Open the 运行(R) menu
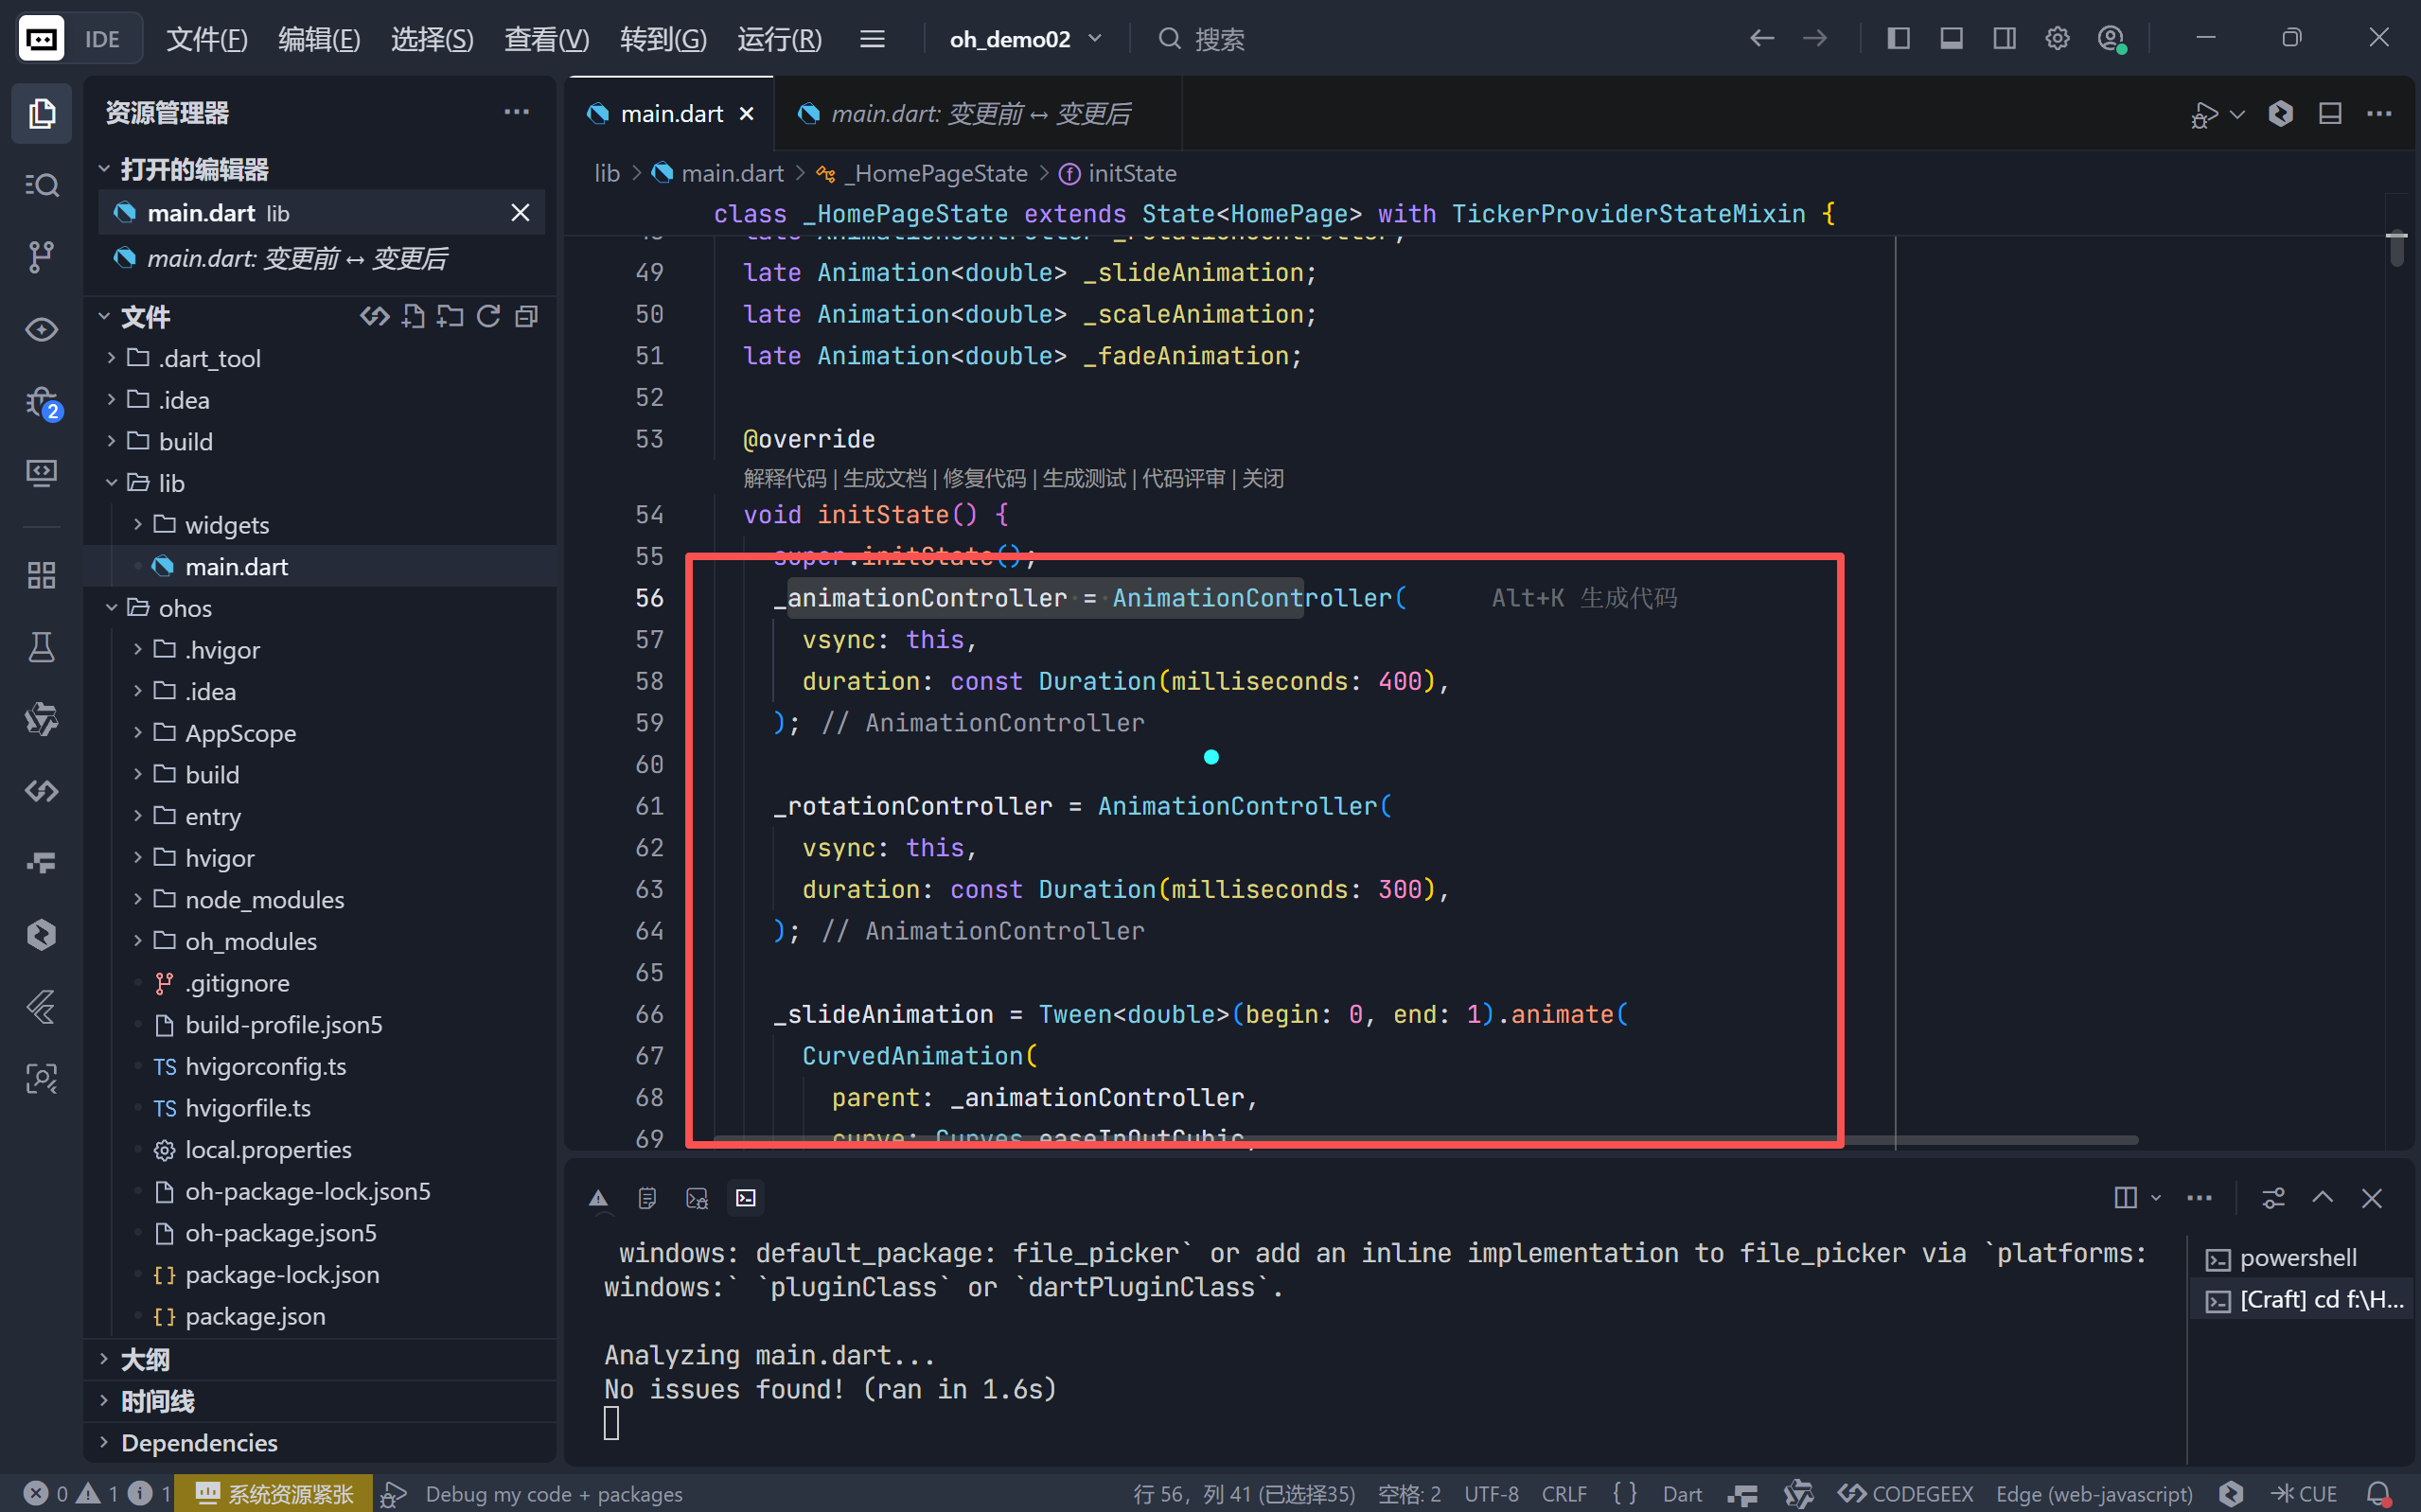This screenshot has height=1512, width=2421. (x=779, y=39)
